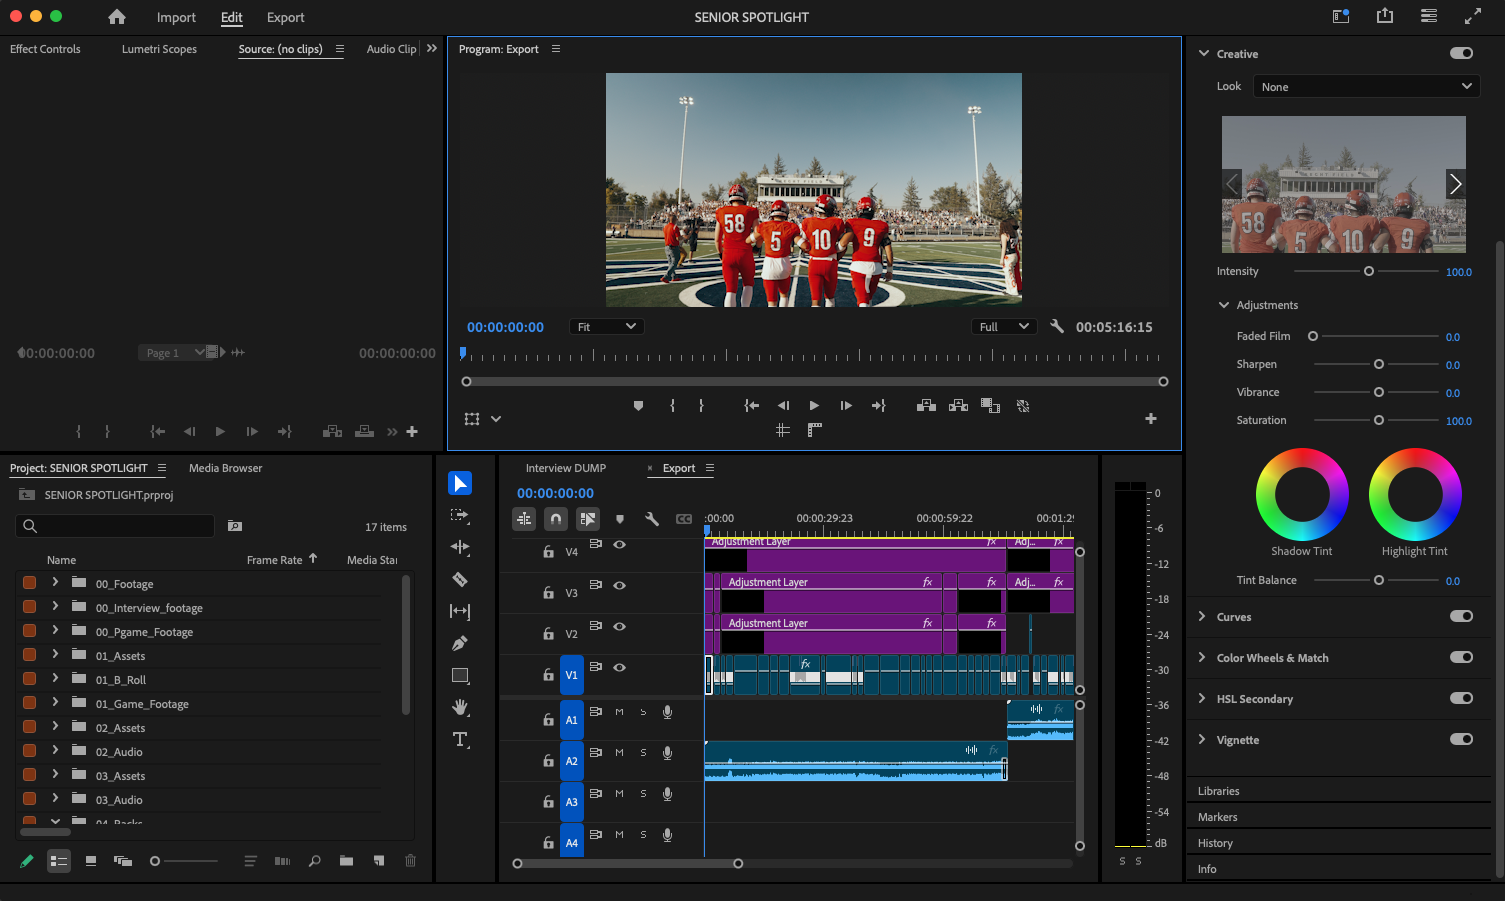Open the Info panel
Screen dimensions: 1505x901
[x=1207, y=869]
